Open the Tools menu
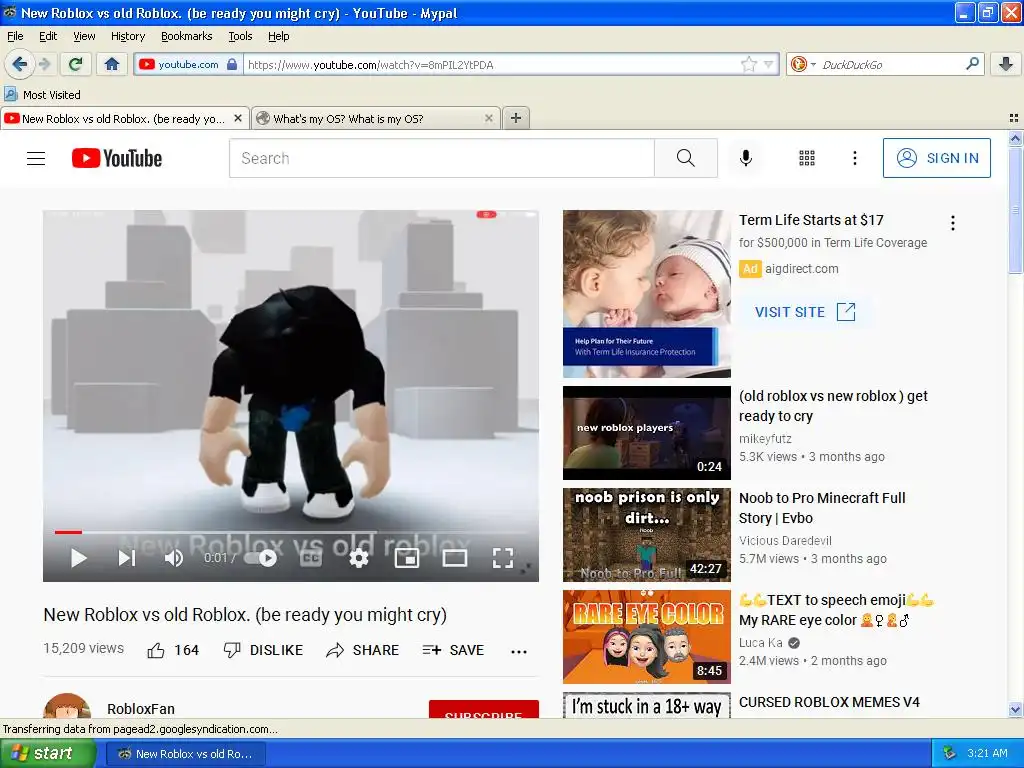 (240, 36)
